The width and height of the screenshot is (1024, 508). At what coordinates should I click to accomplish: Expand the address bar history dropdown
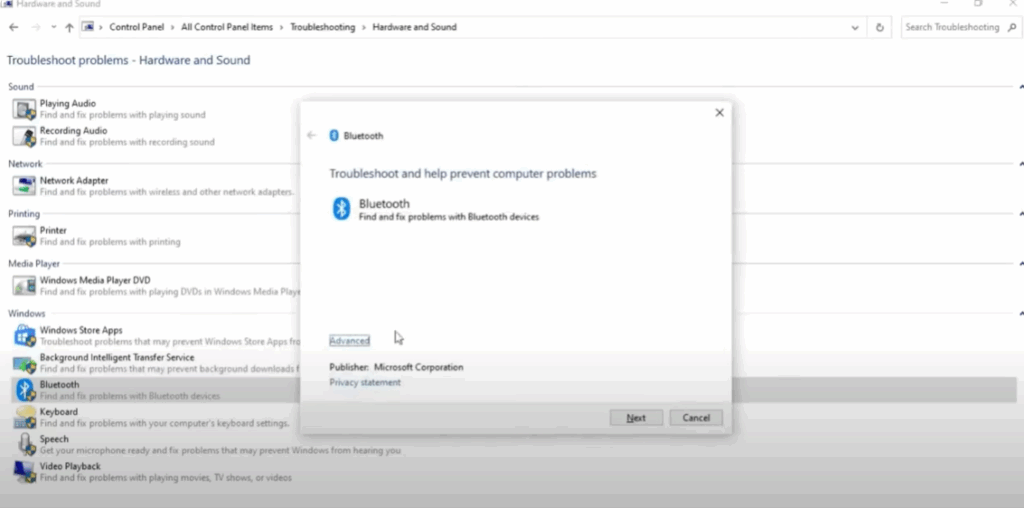click(x=855, y=27)
